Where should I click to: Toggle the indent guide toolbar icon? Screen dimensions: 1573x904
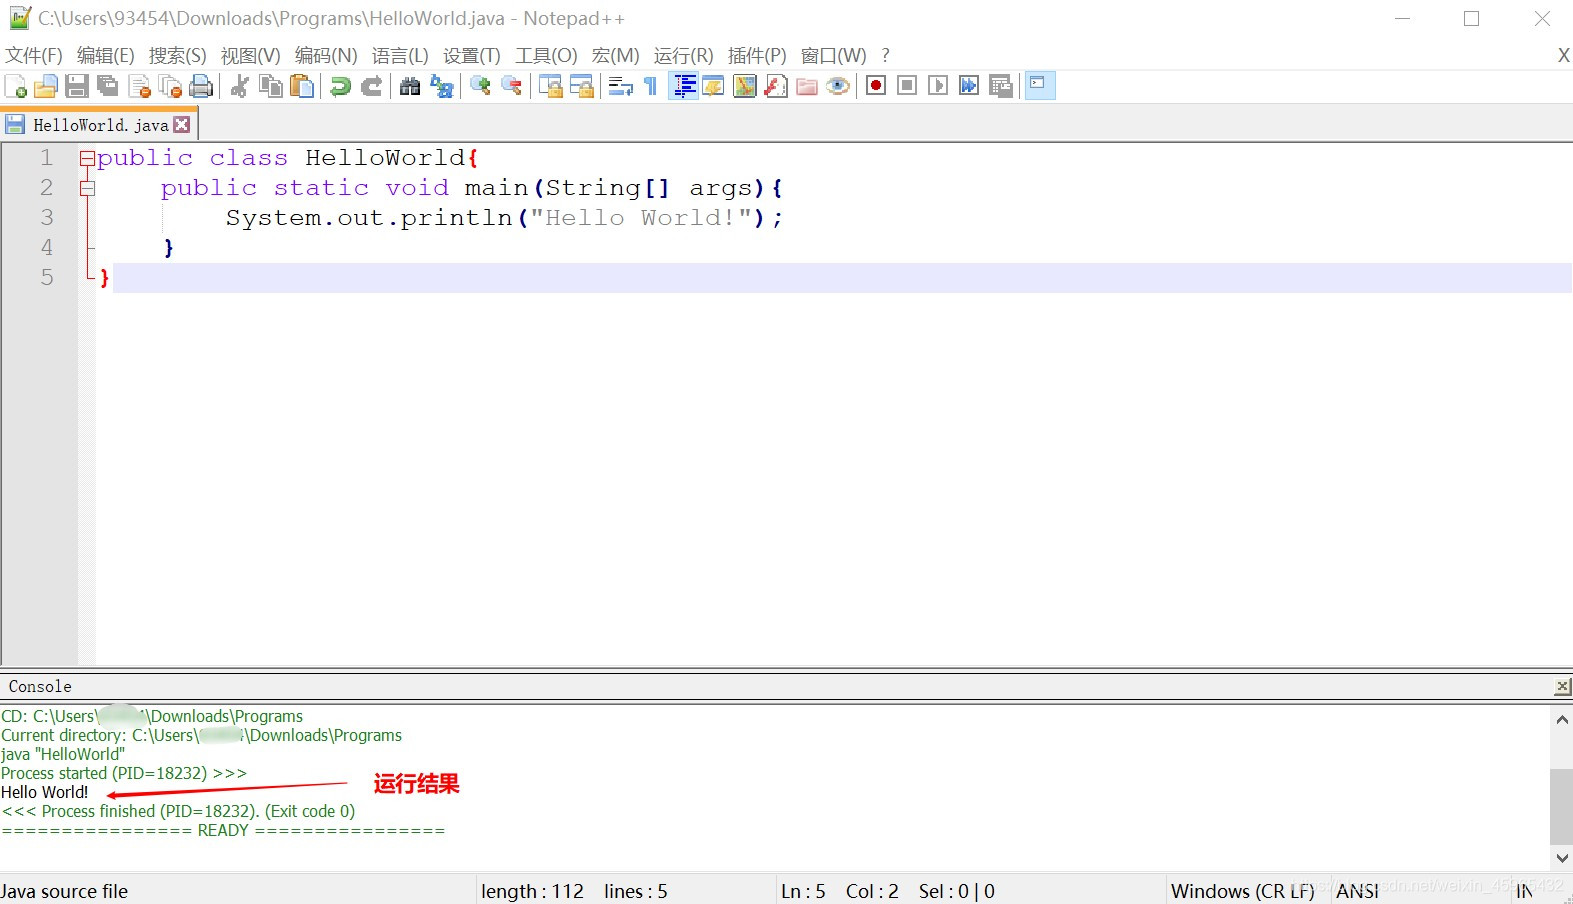pos(683,86)
